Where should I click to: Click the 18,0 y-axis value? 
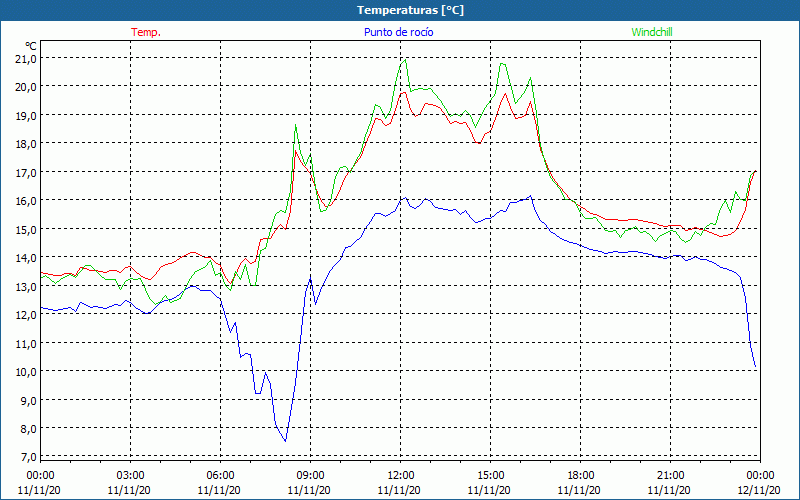[x=26, y=143]
